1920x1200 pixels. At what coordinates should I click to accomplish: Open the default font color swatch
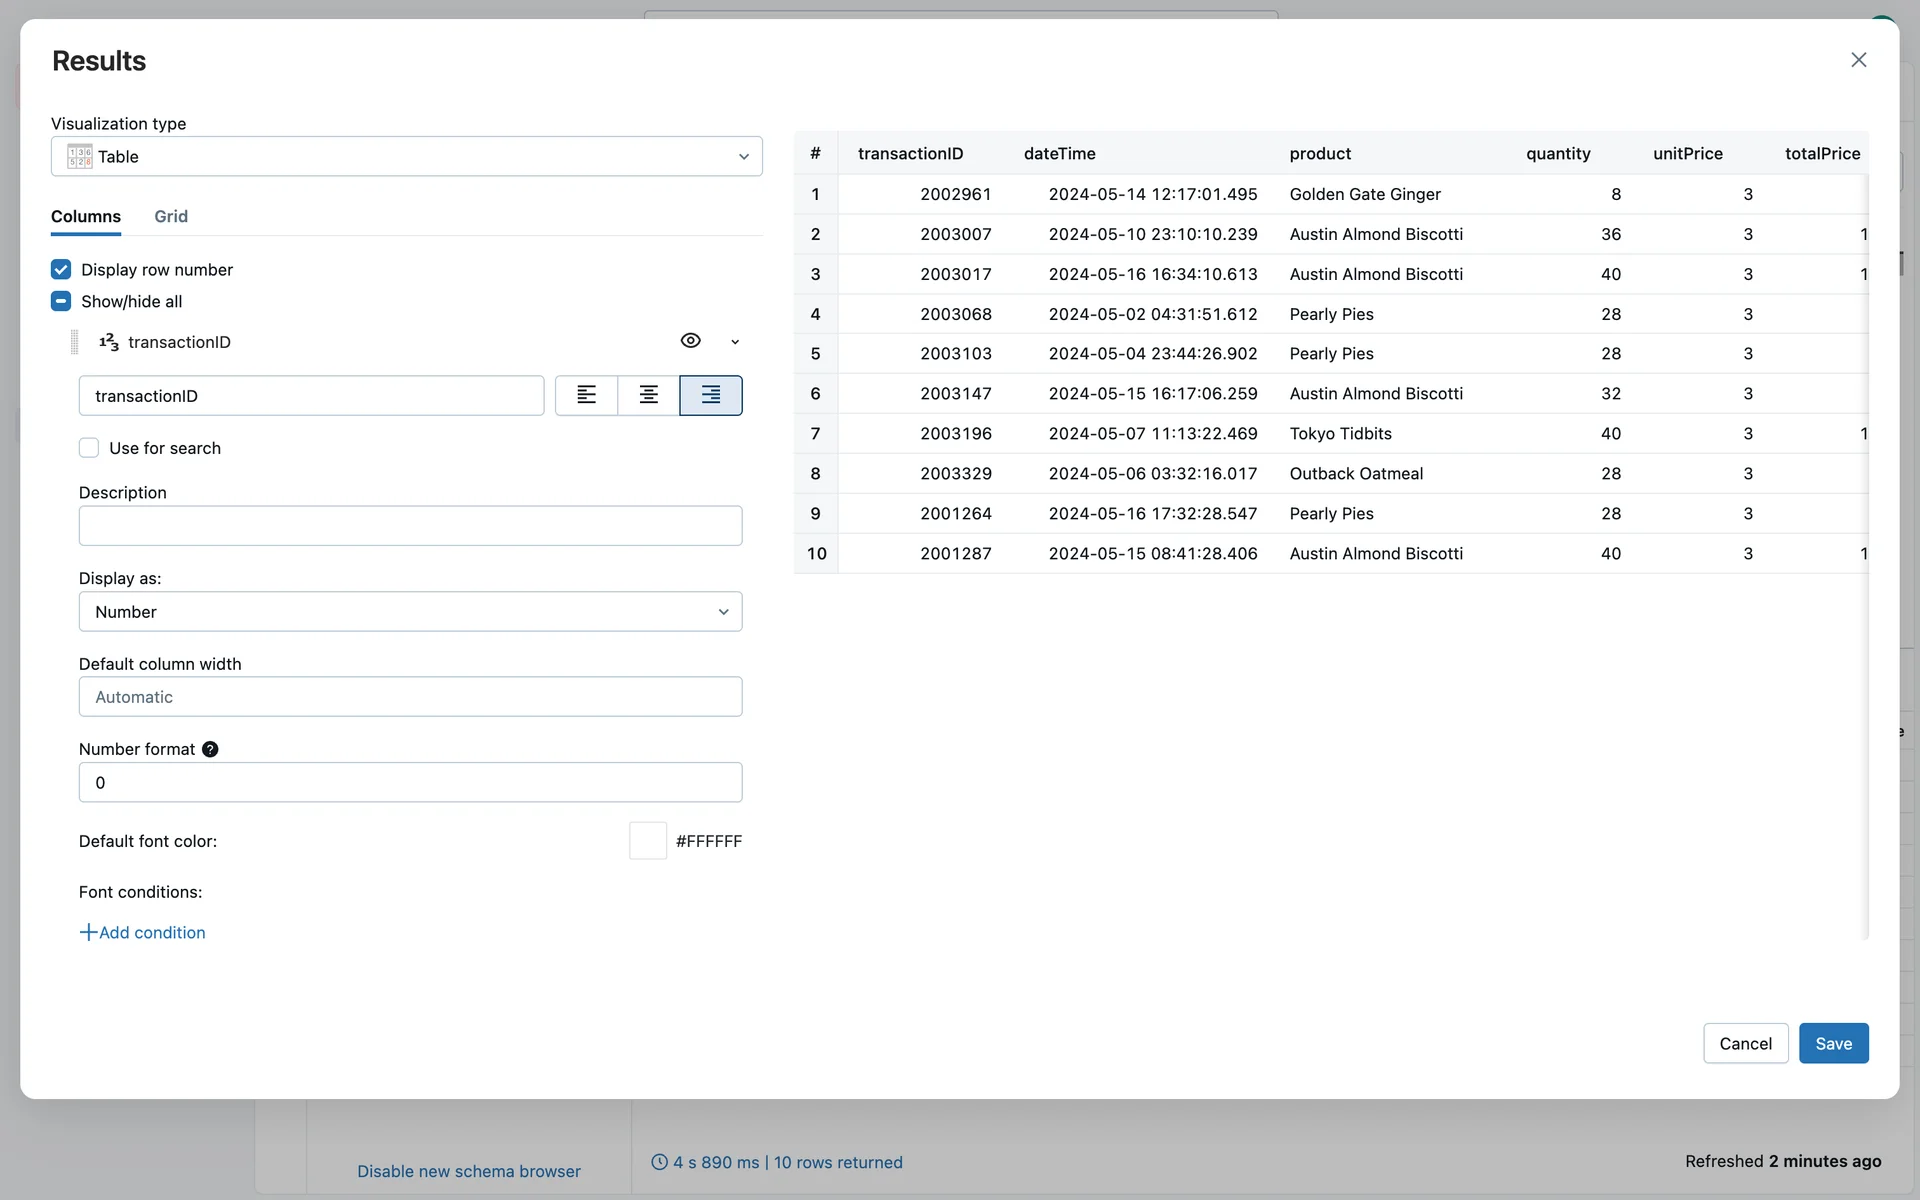pyautogui.click(x=647, y=841)
